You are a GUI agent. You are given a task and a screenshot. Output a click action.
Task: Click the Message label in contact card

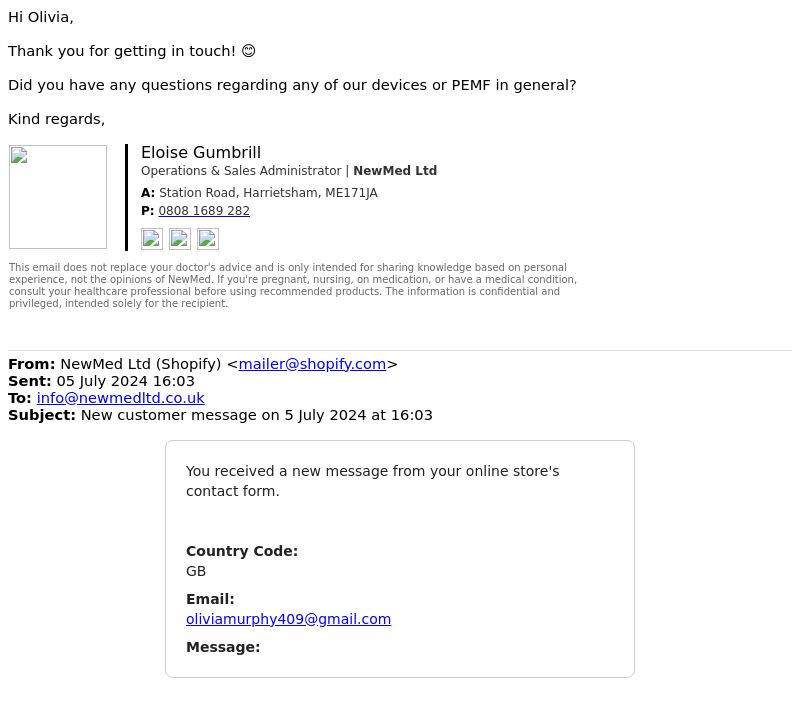(223, 647)
